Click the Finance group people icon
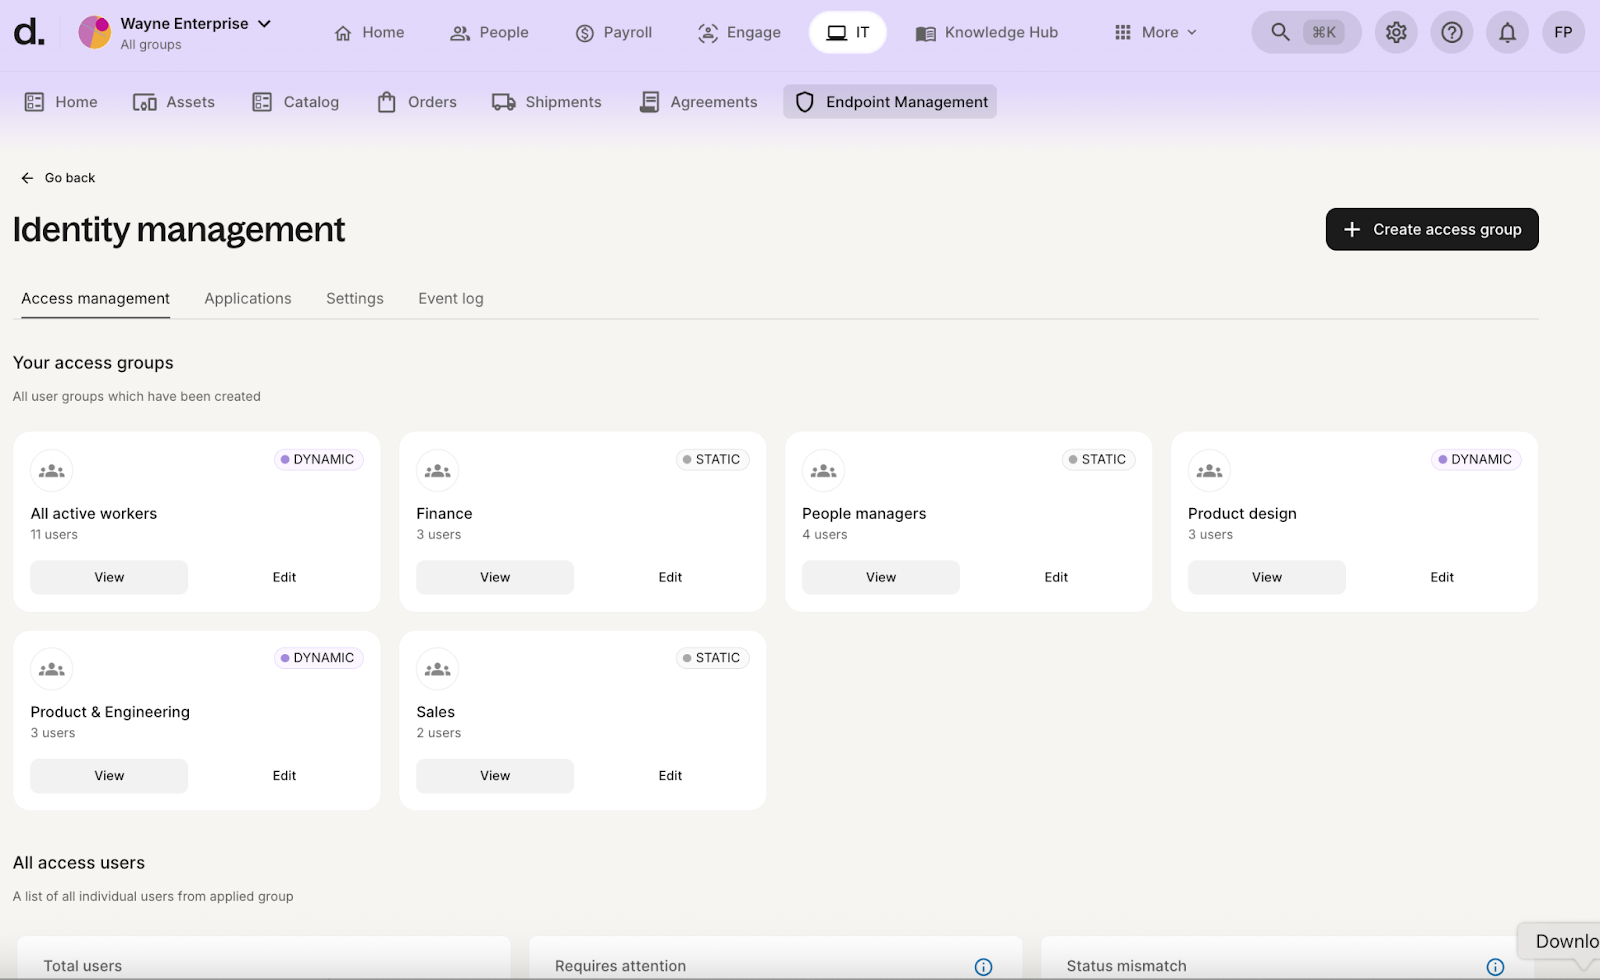The height and width of the screenshot is (980, 1600). coord(438,471)
